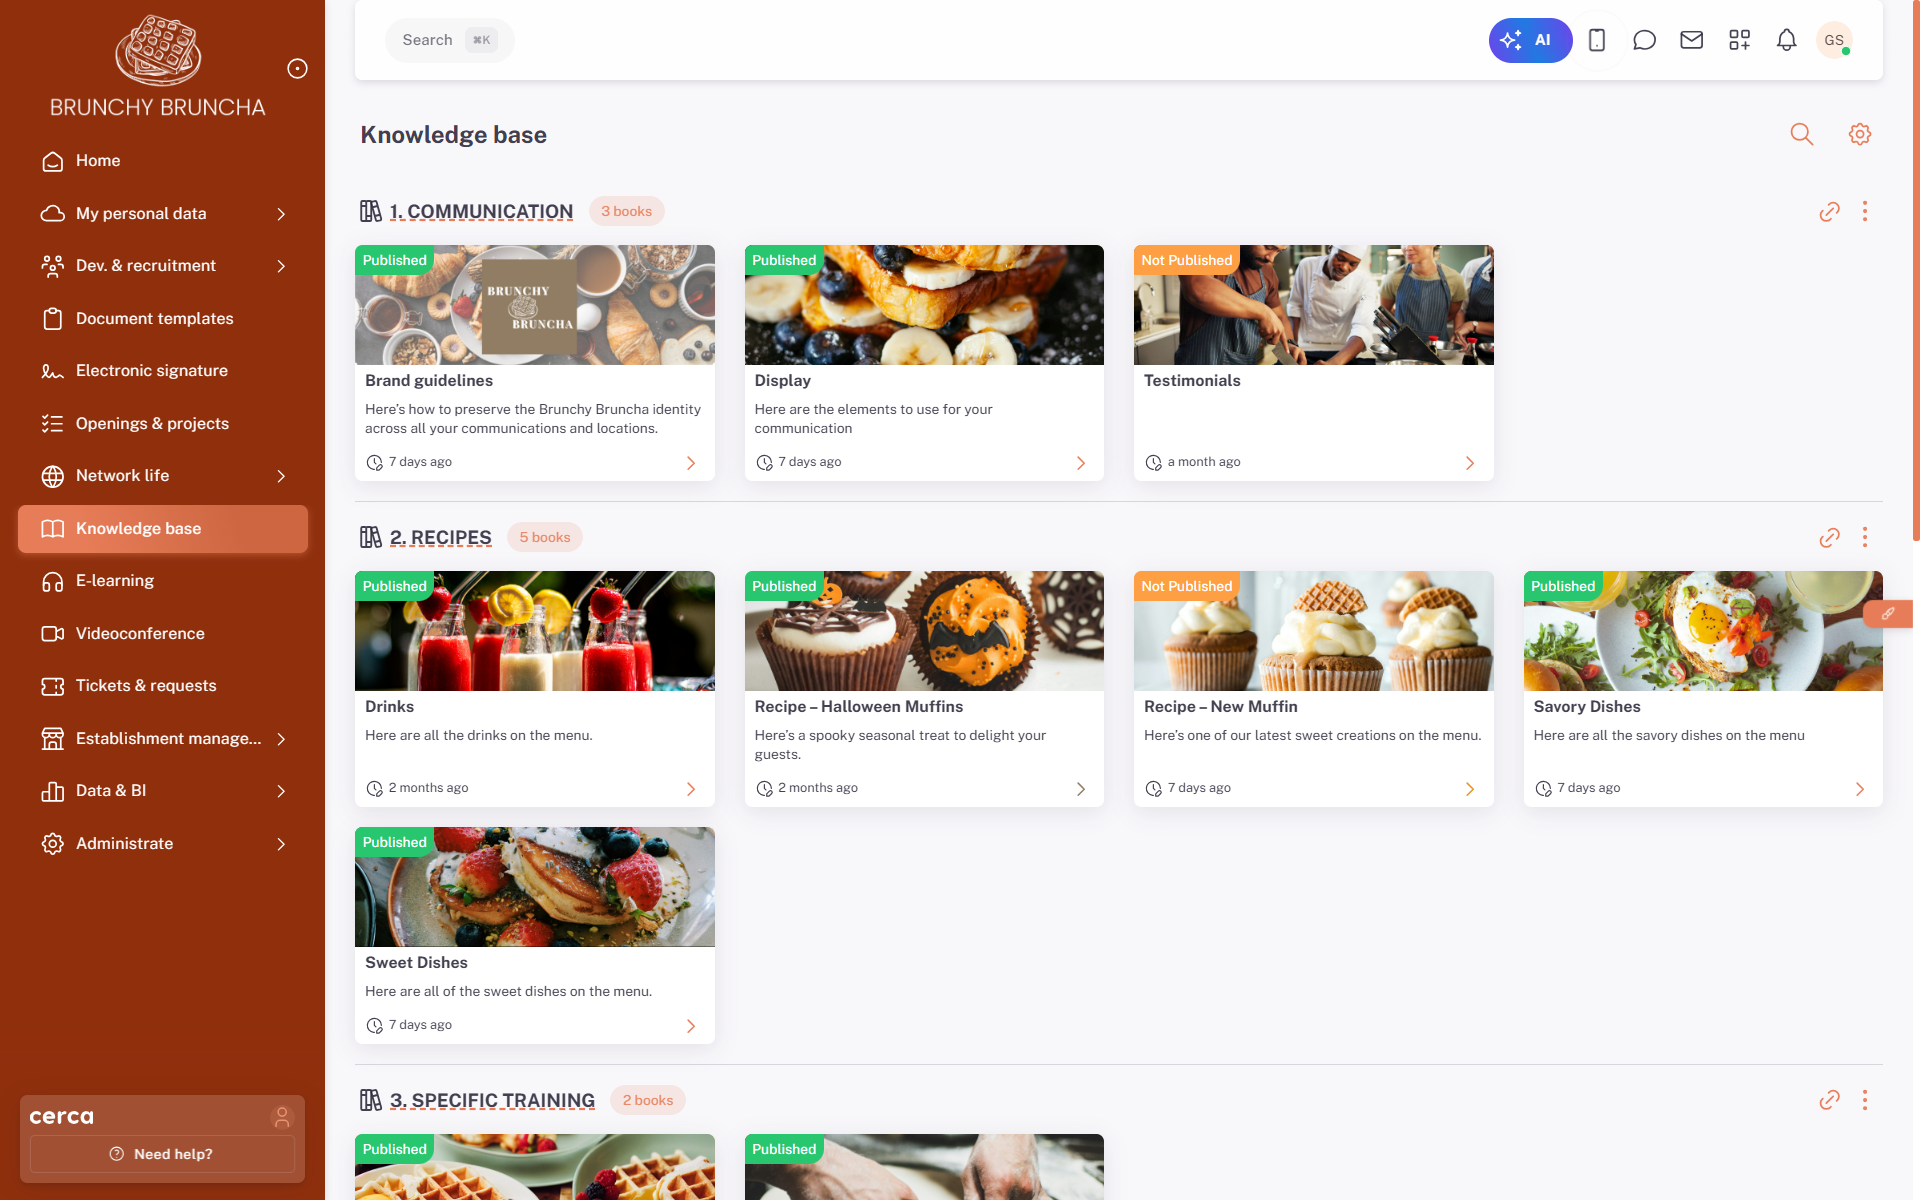Image resolution: width=1920 pixels, height=1200 pixels.
Task: Open Recipes section three-dot menu
Action: point(1865,538)
